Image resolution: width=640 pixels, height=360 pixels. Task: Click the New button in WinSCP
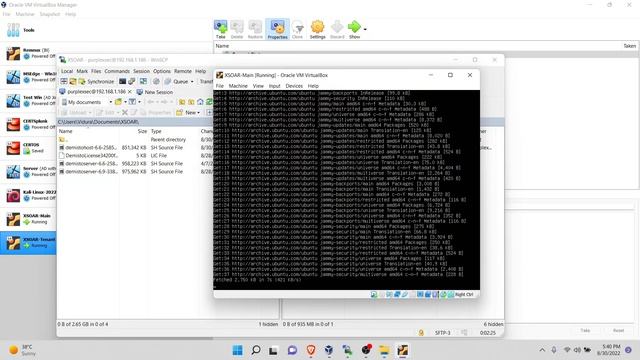tap(188, 112)
